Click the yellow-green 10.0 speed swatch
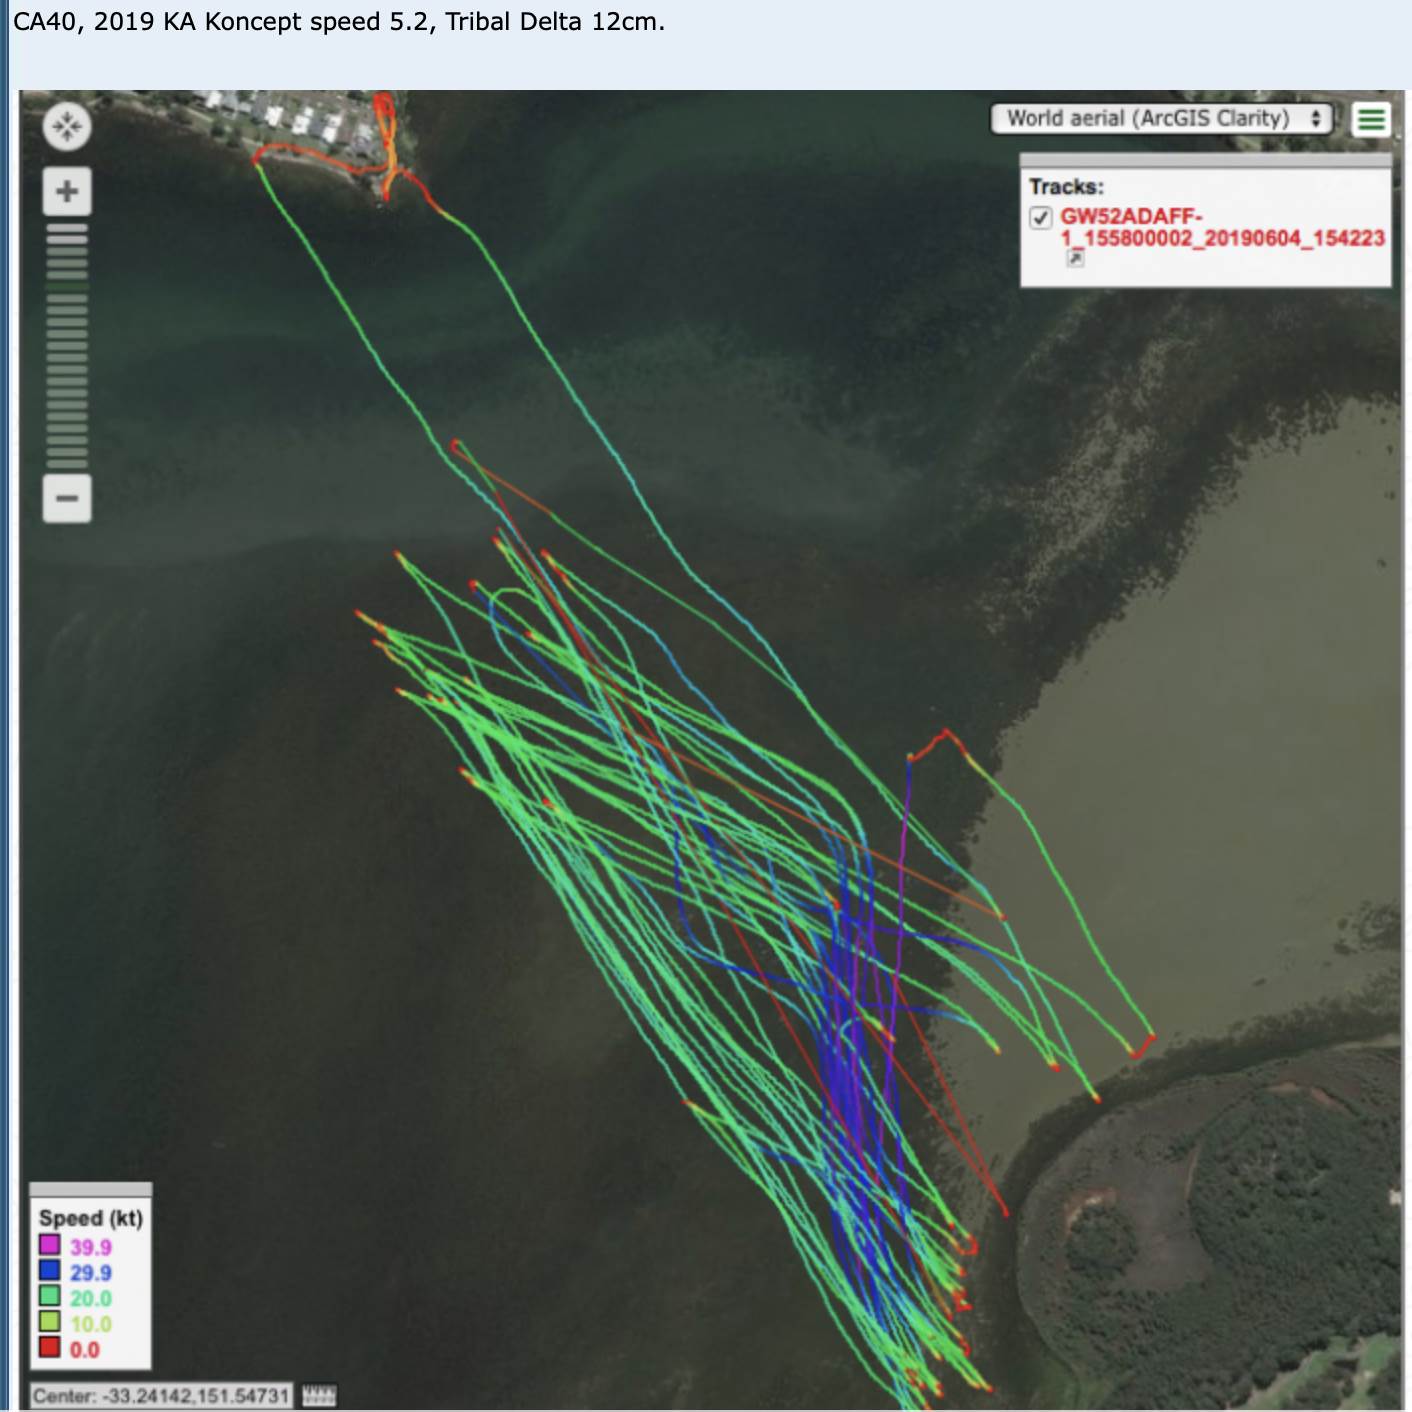The width and height of the screenshot is (1412, 1412). [x=49, y=1322]
